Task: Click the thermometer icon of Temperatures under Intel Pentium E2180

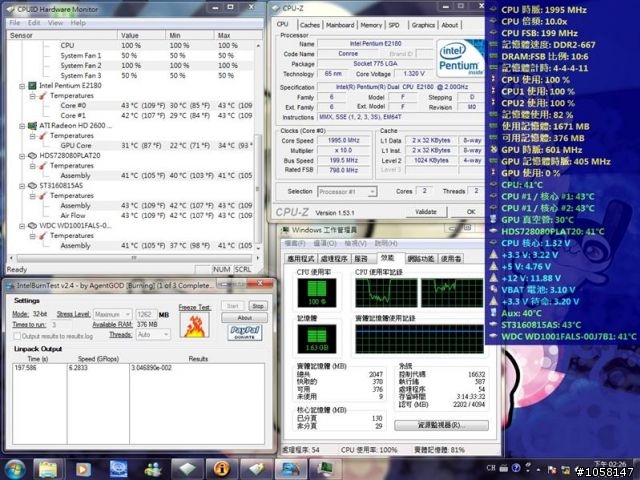Action: 42,96
